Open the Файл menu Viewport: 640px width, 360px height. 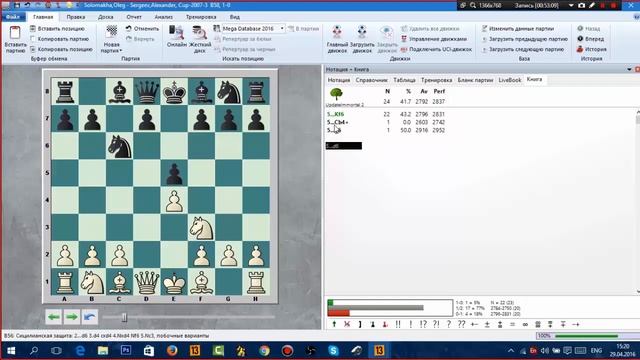point(13,17)
